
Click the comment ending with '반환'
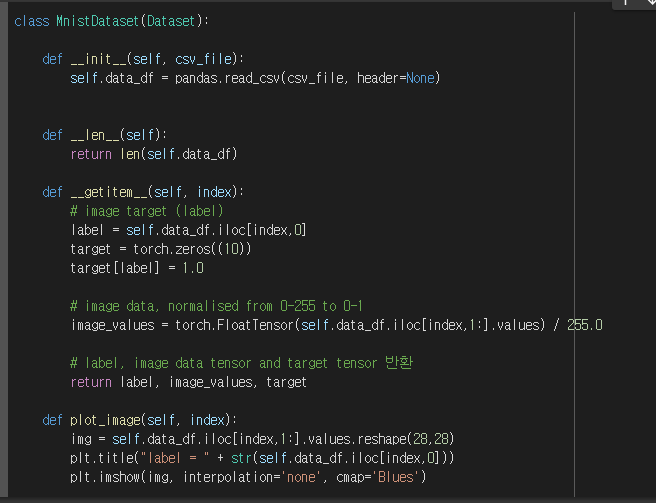tap(241, 363)
